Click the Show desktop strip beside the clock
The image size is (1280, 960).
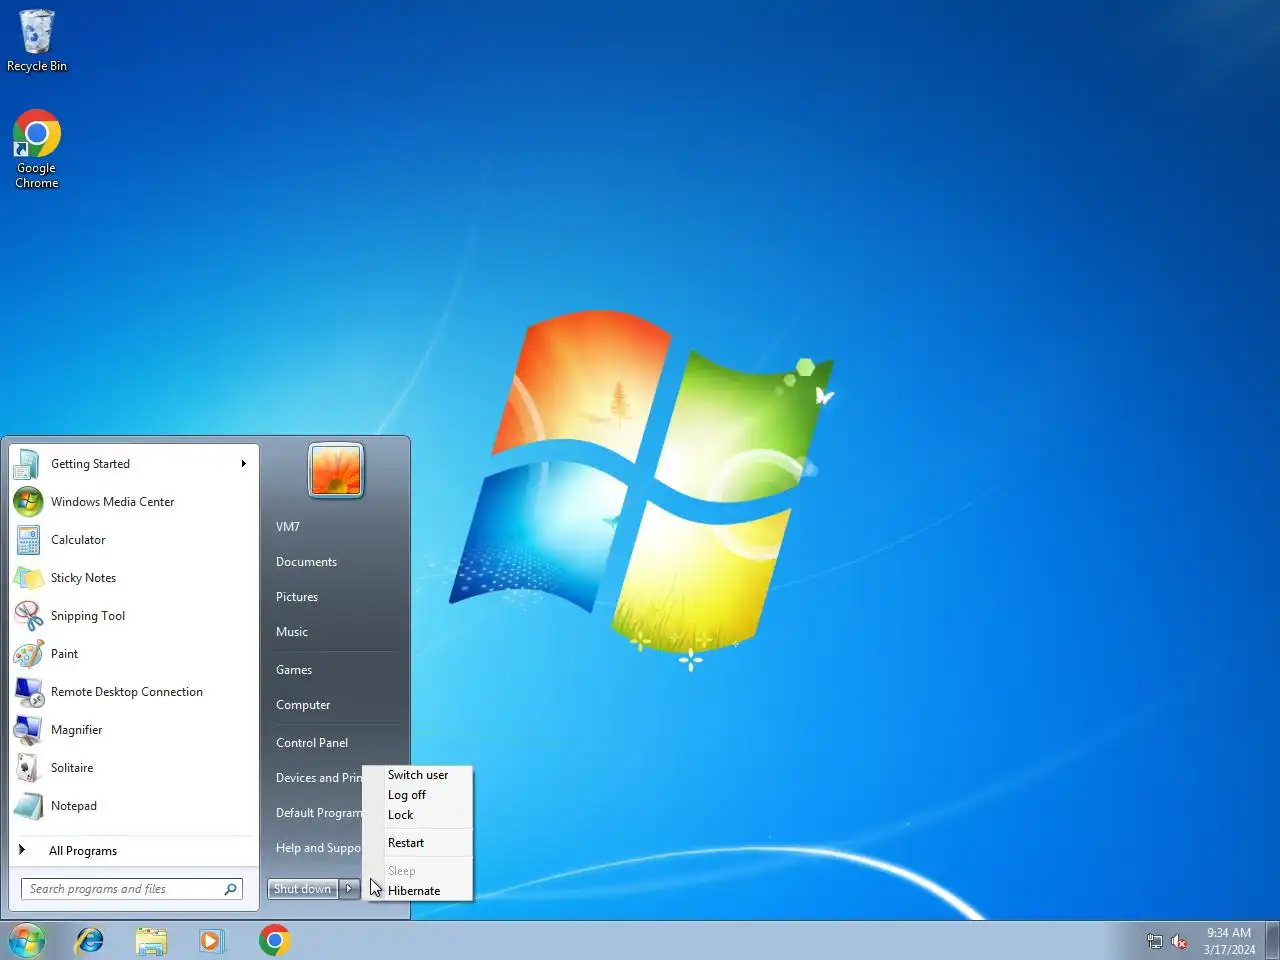click(x=1273, y=941)
